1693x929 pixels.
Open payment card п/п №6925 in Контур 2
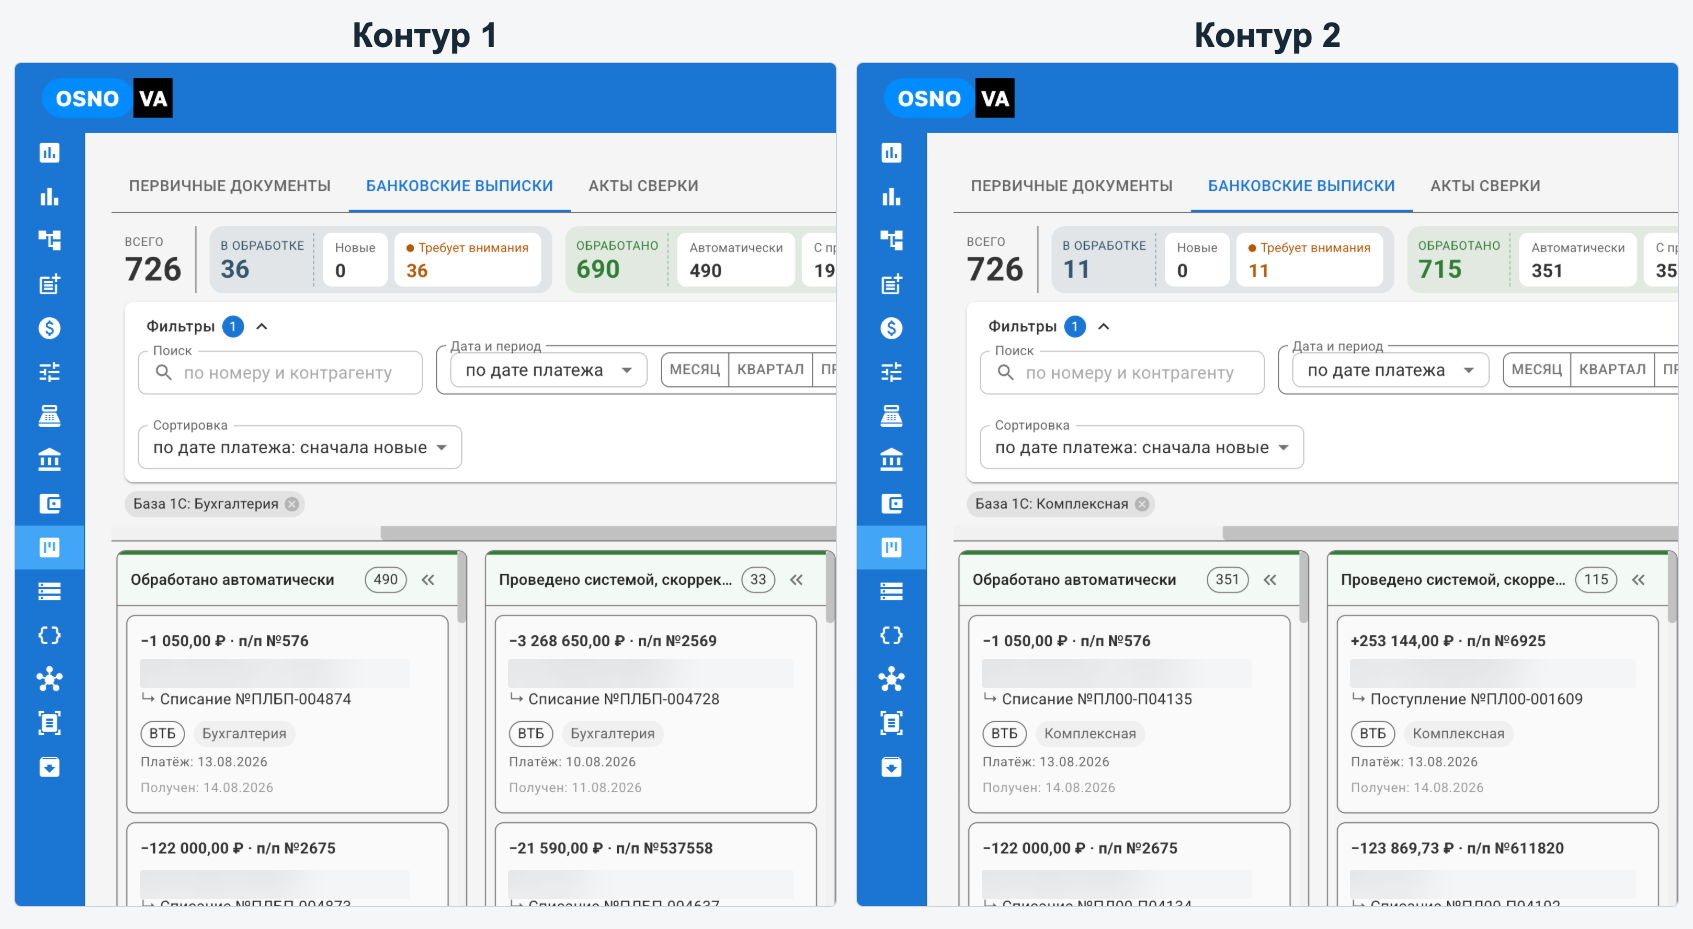click(x=1498, y=714)
